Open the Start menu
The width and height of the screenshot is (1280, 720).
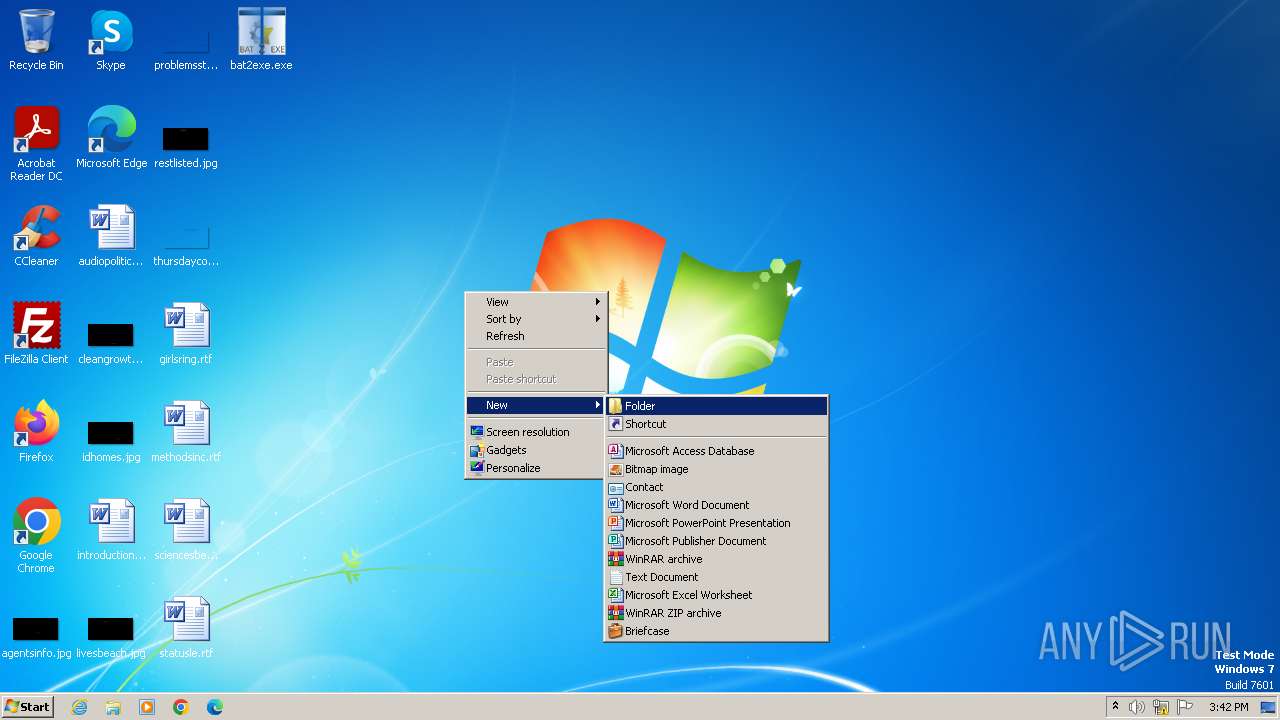pos(28,707)
